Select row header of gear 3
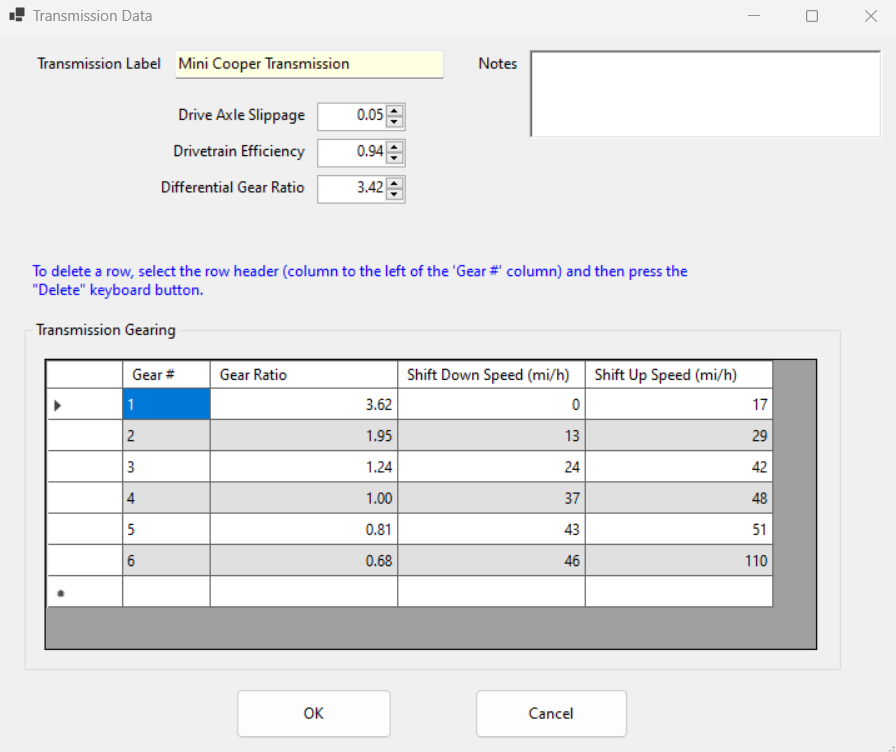896x752 pixels. [85, 467]
